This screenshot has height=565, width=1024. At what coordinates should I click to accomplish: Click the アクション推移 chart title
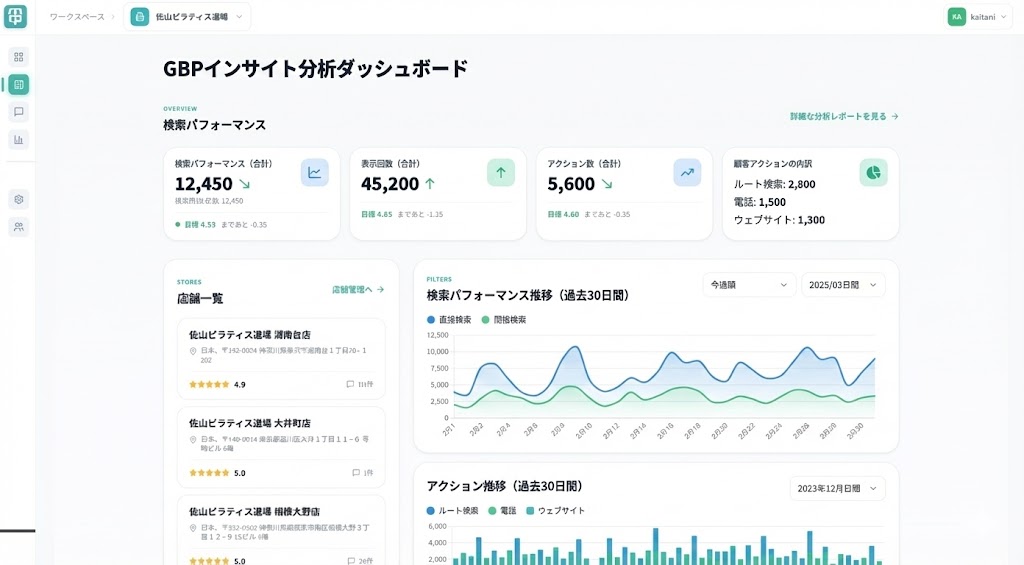(x=504, y=486)
